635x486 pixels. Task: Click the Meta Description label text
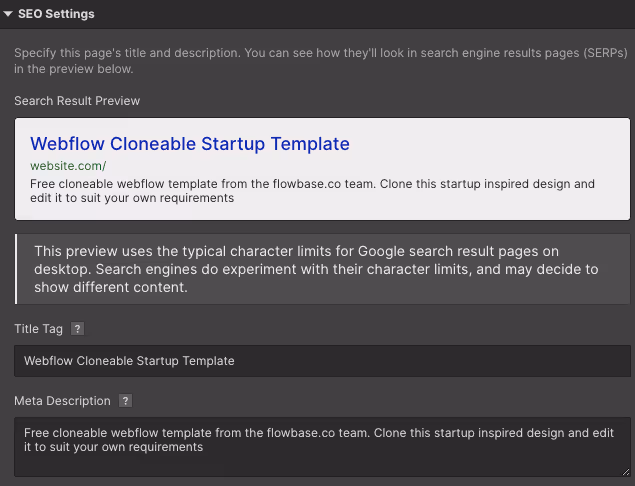62,401
